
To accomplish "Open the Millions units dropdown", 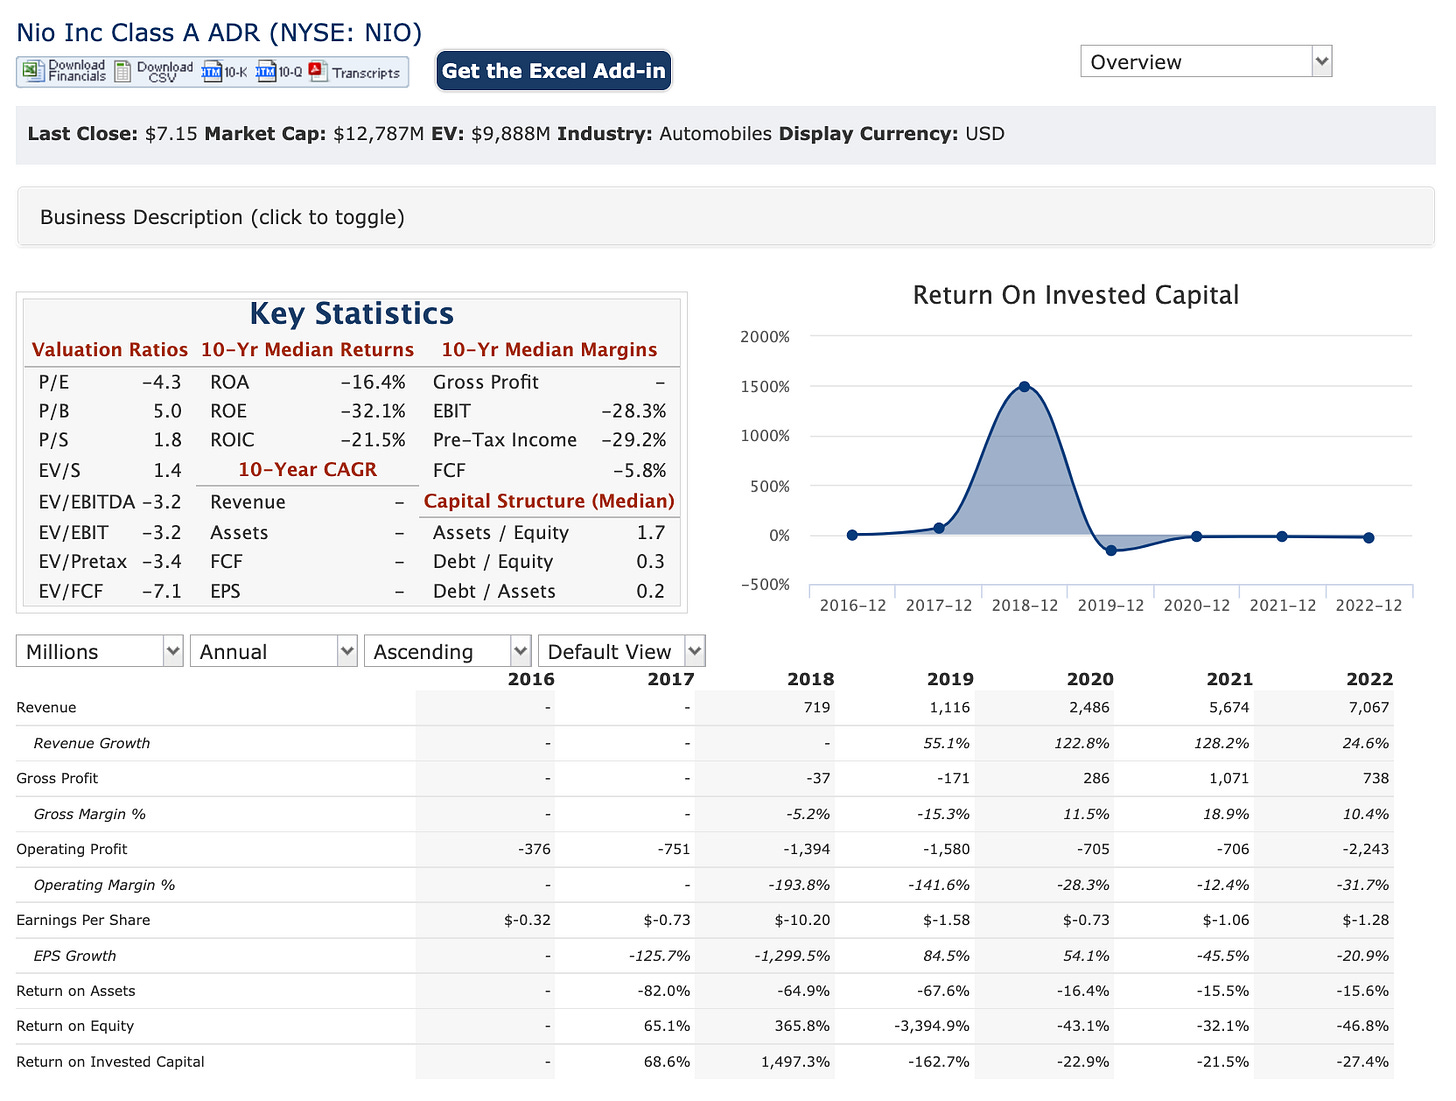I will [100, 651].
